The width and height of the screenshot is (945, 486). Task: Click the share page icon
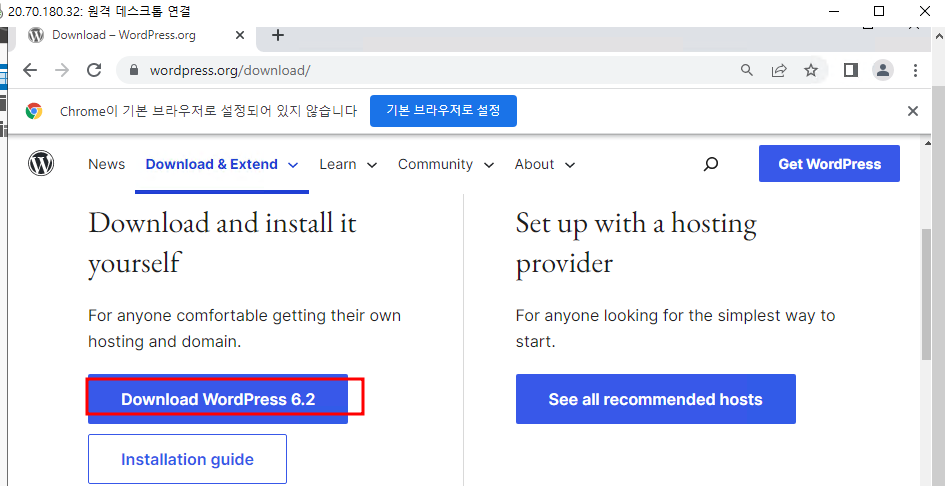779,71
